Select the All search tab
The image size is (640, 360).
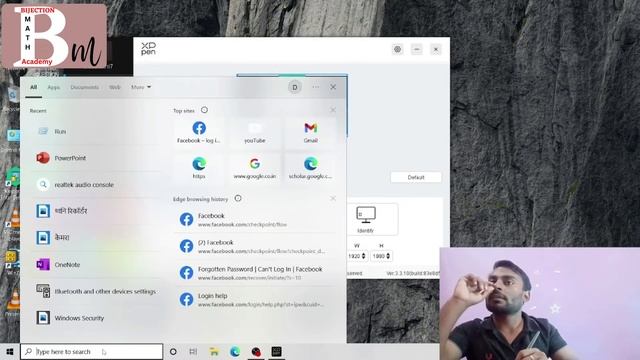pyautogui.click(x=33, y=87)
